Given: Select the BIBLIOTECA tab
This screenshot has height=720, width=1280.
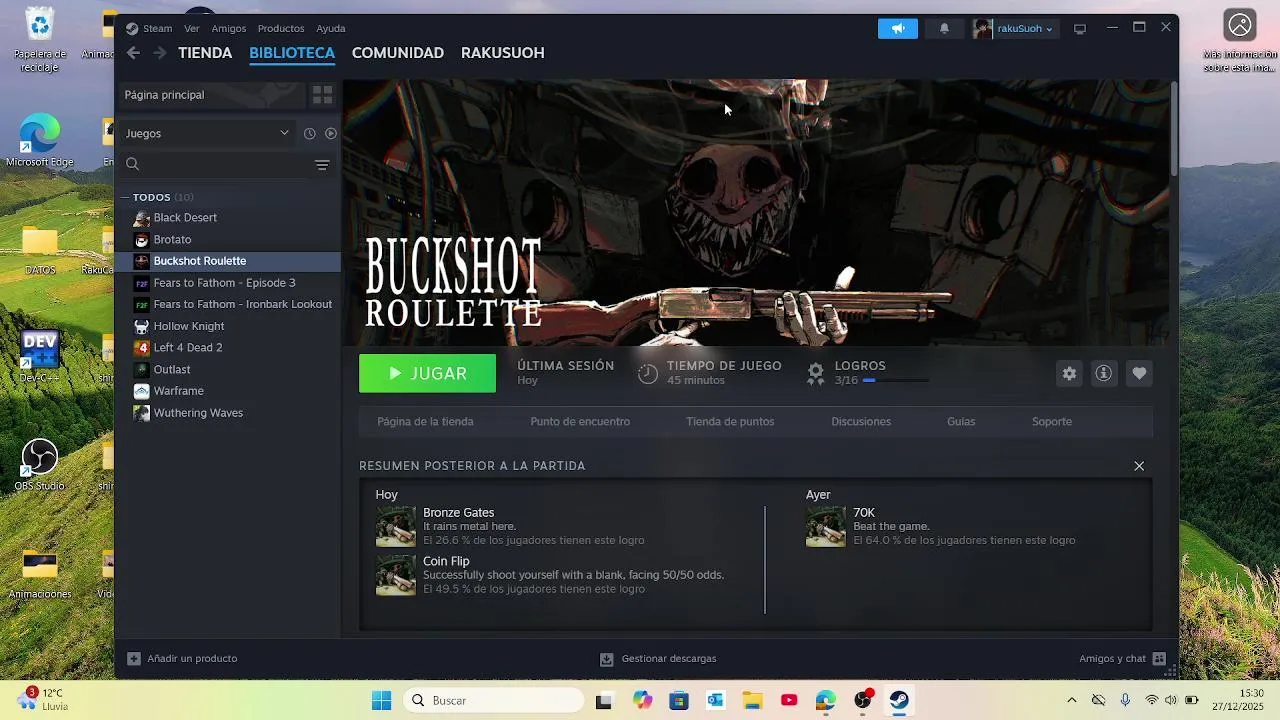Looking at the screenshot, I should pos(292,53).
